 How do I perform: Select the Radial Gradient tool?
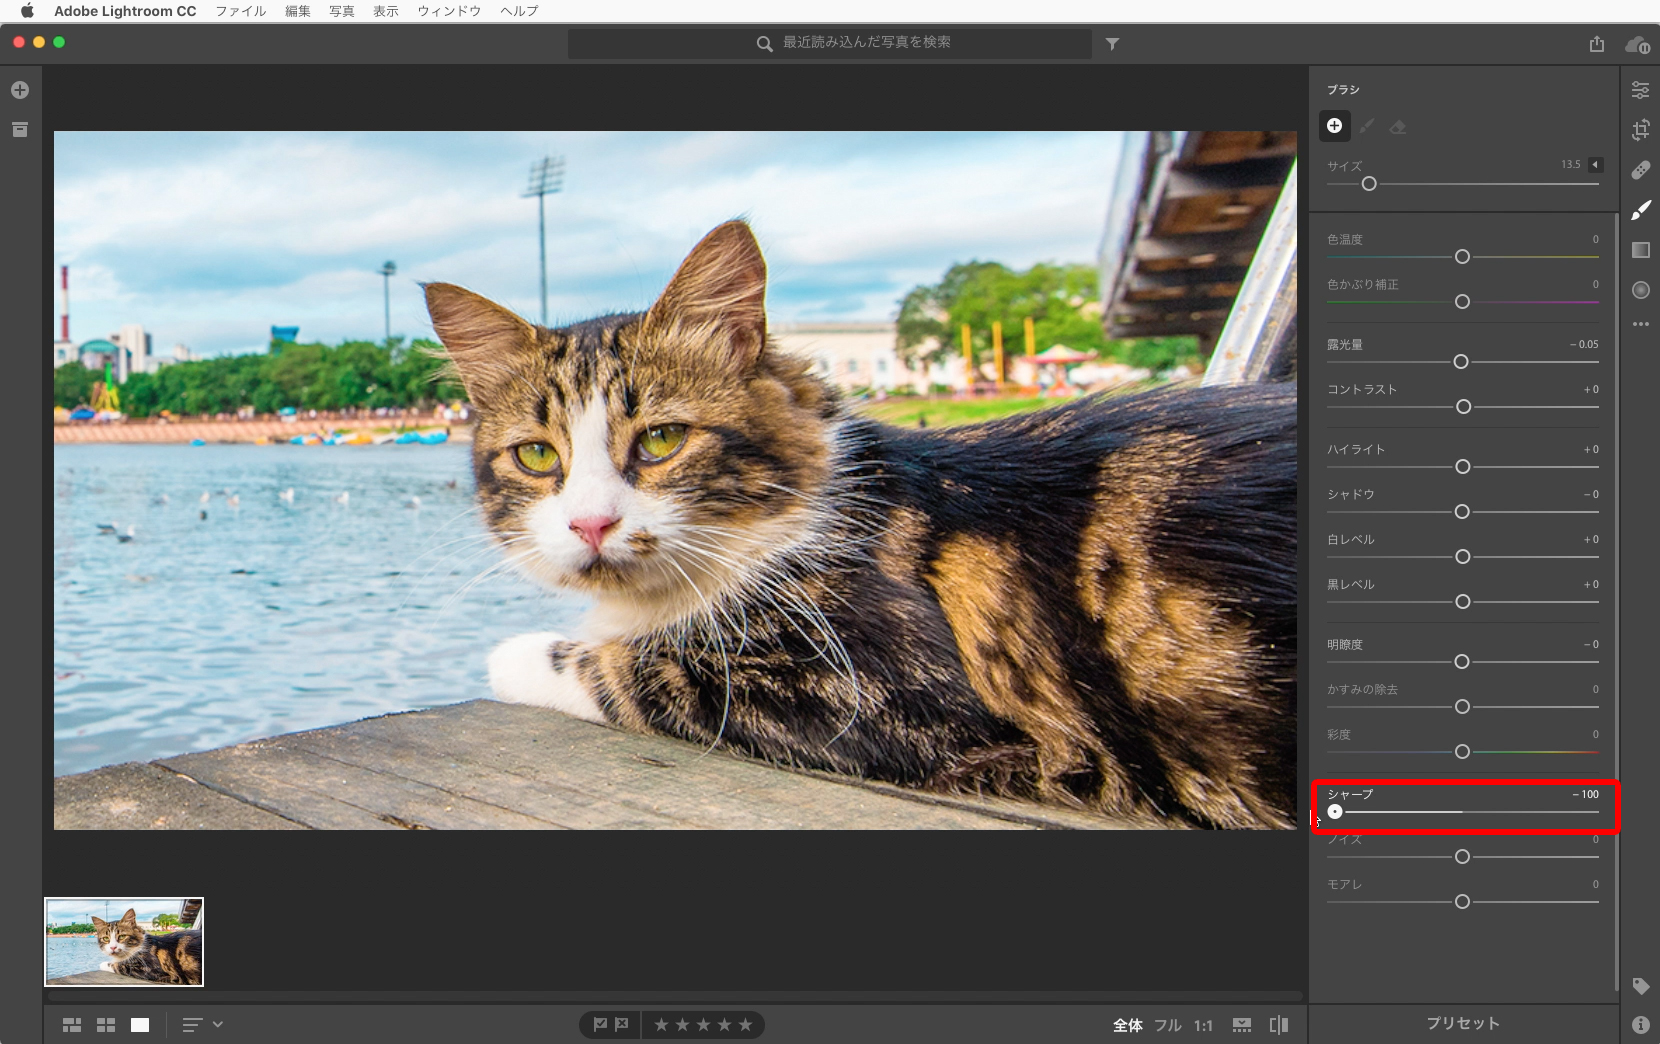pos(1640,290)
